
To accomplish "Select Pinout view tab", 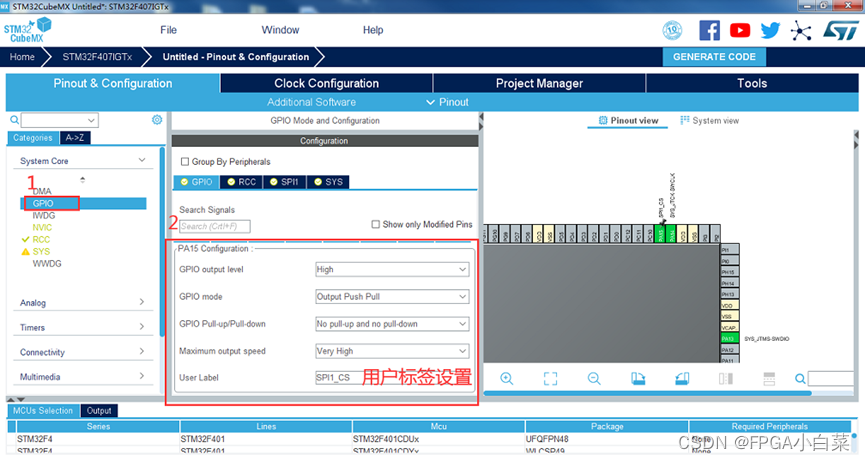I will click(x=628, y=120).
